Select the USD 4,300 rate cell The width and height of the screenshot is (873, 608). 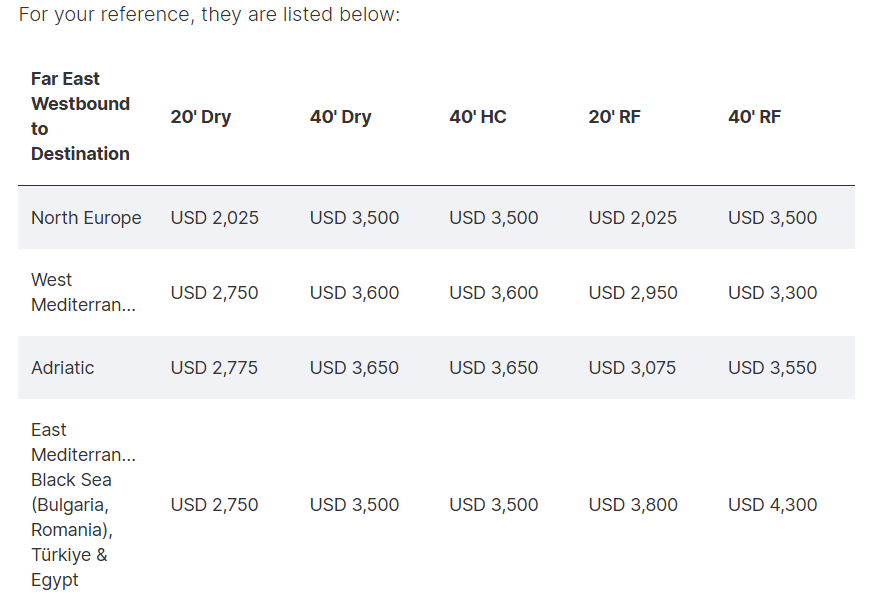coord(772,505)
